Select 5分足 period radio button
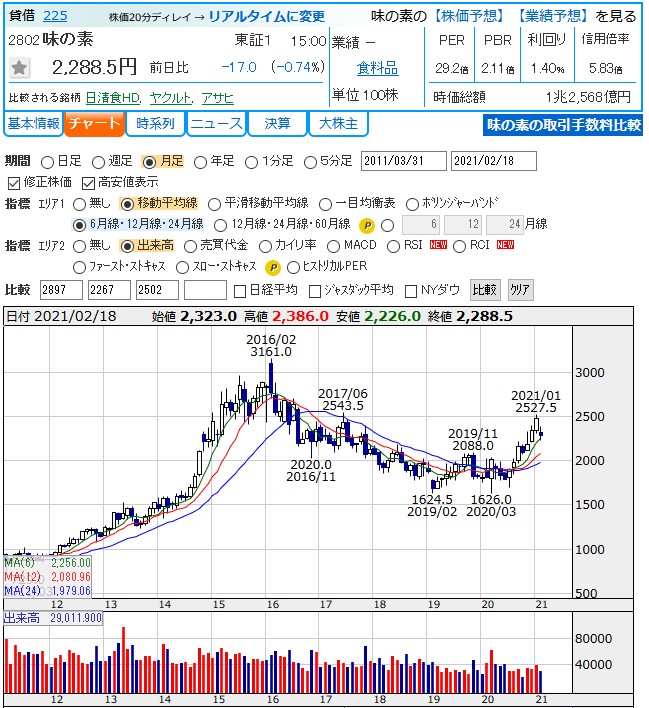The height and width of the screenshot is (708, 649). click(310, 162)
